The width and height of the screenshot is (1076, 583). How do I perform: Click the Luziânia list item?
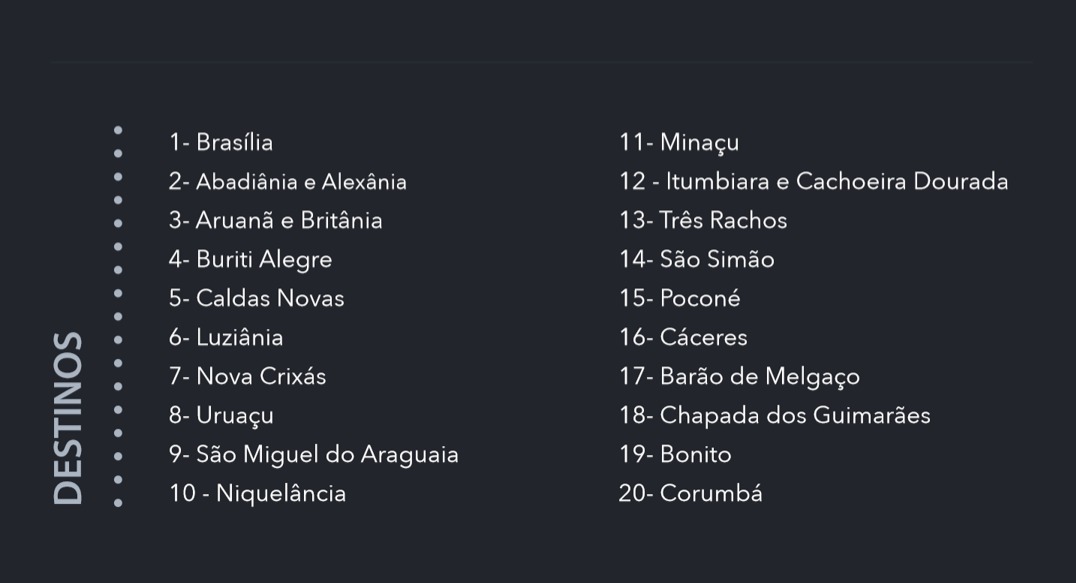226,337
